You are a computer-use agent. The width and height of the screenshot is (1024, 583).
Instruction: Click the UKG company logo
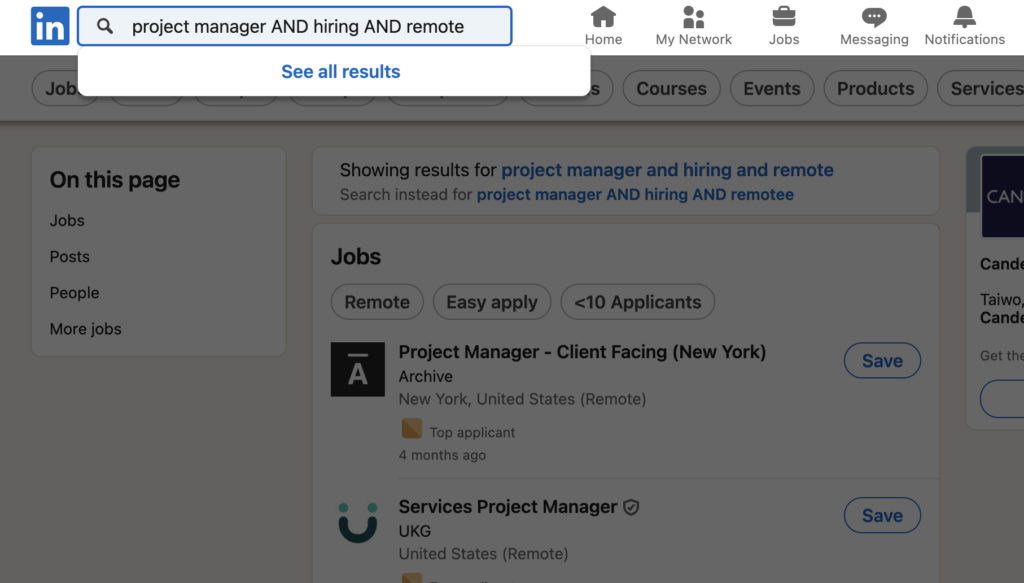click(358, 523)
